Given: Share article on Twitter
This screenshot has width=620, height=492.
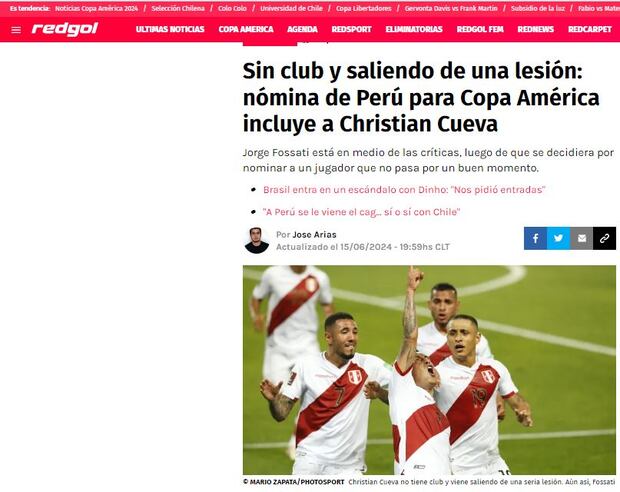Looking at the screenshot, I should pyautogui.click(x=558, y=238).
